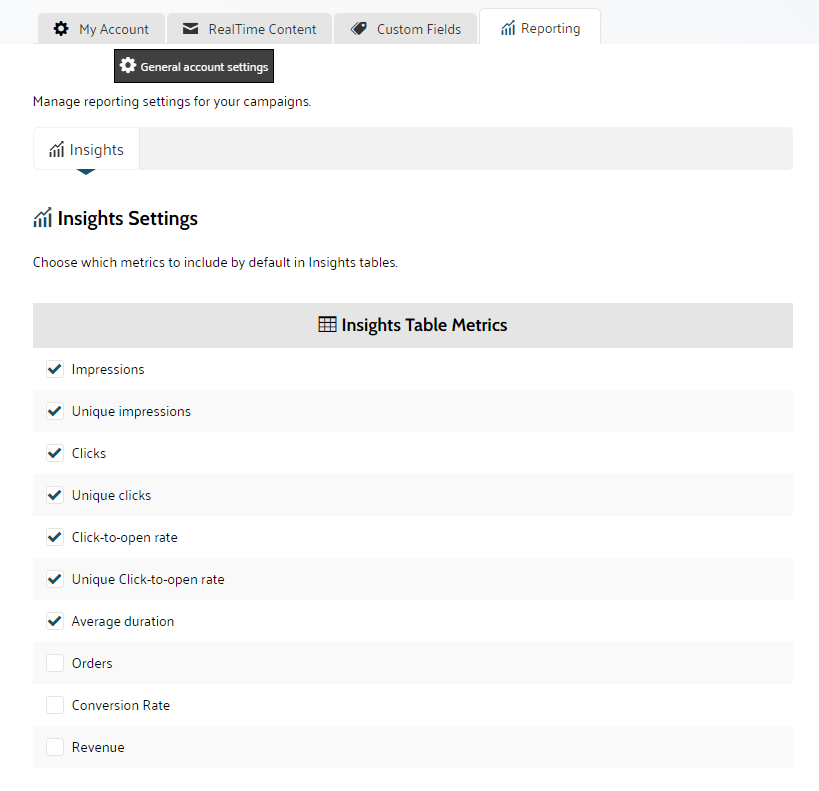This screenshot has height=791, width=819.
Task: Select the Insights sub-tab
Action: (x=87, y=150)
